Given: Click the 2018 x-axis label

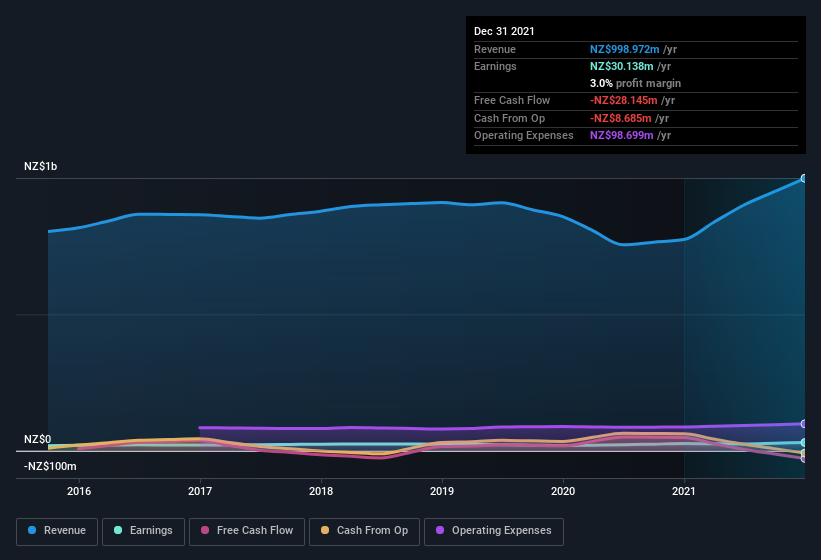Looking at the screenshot, I should 321,491.
